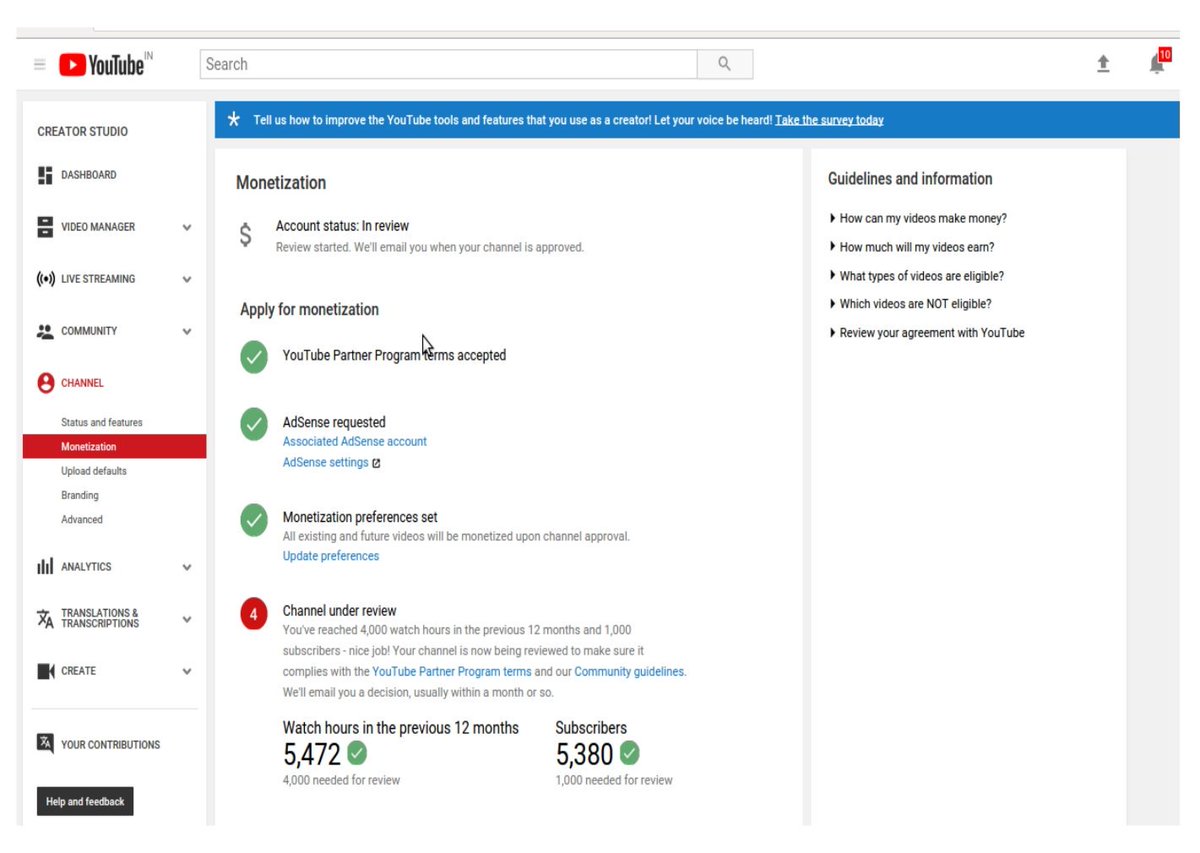Screen dimensions: 1200x853
Task: Click the green check beside AdSense requested
Action: pyautogui.click(x=254, y=424)
